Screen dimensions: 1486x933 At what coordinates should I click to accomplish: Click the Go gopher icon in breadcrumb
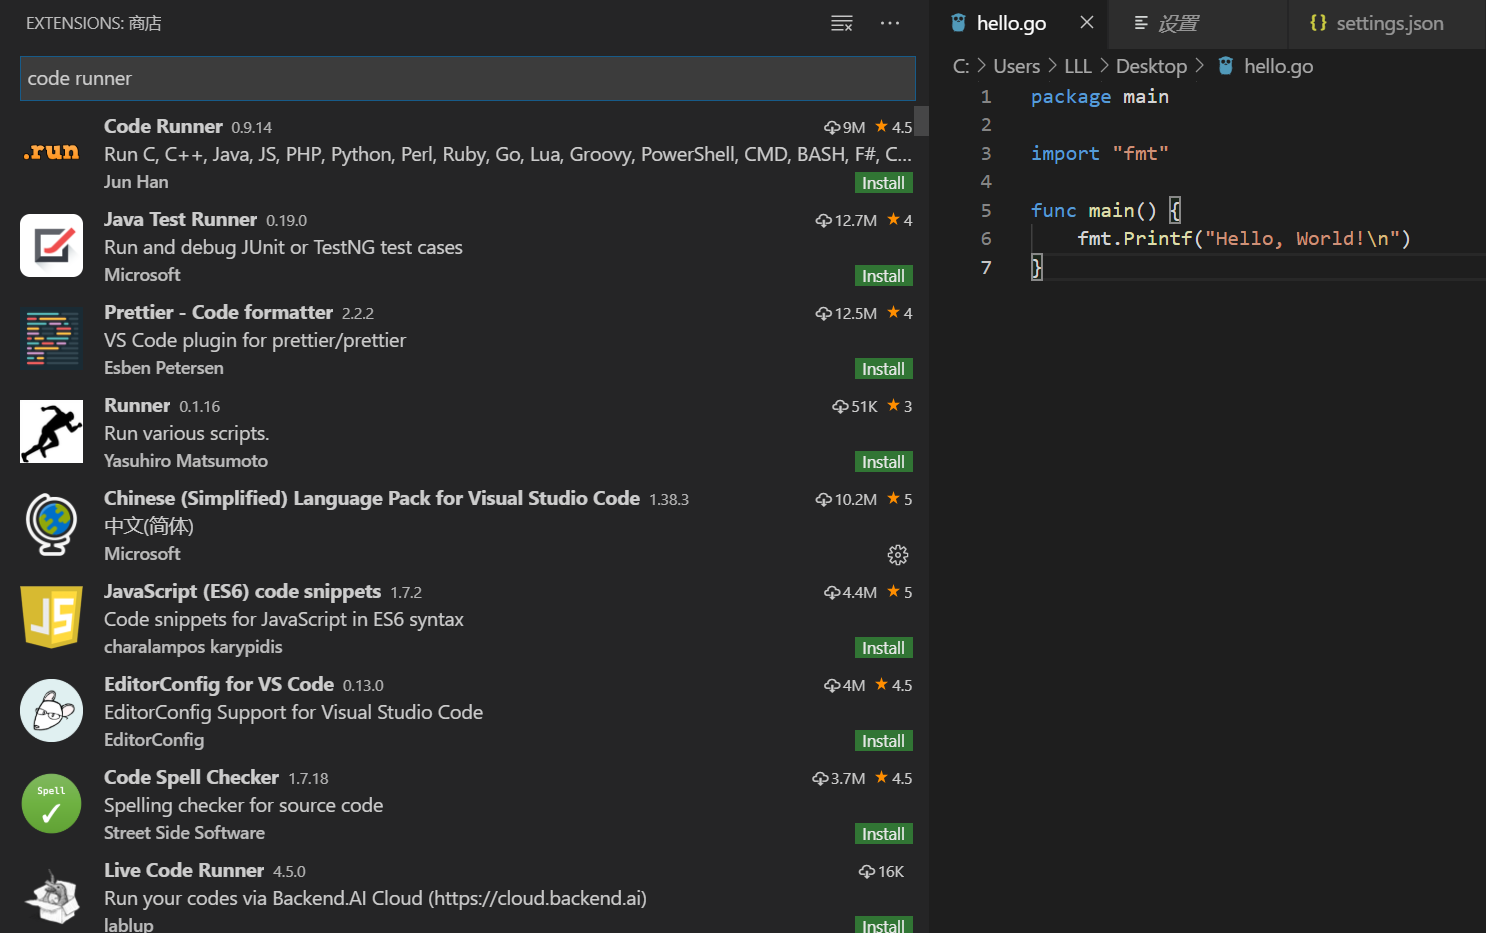1225,66
